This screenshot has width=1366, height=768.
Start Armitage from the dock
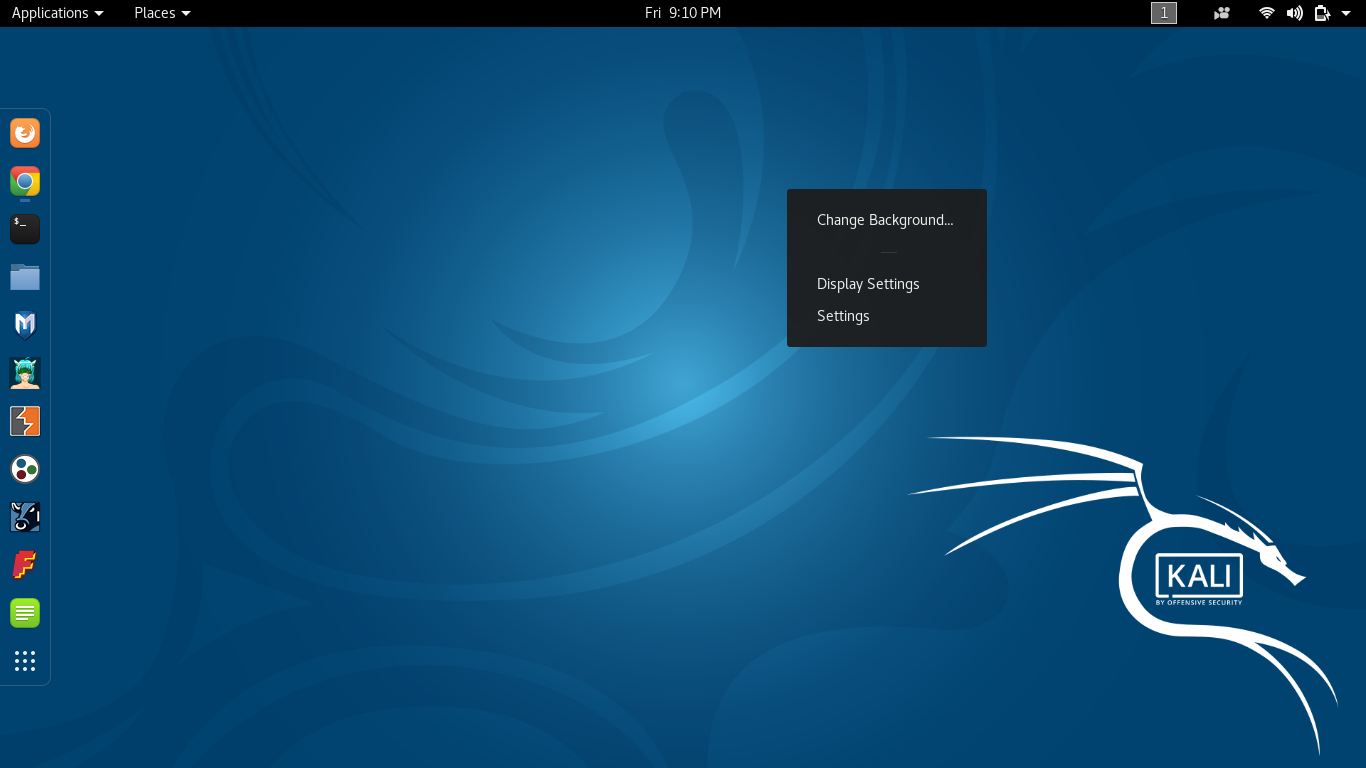click(24, 372)
